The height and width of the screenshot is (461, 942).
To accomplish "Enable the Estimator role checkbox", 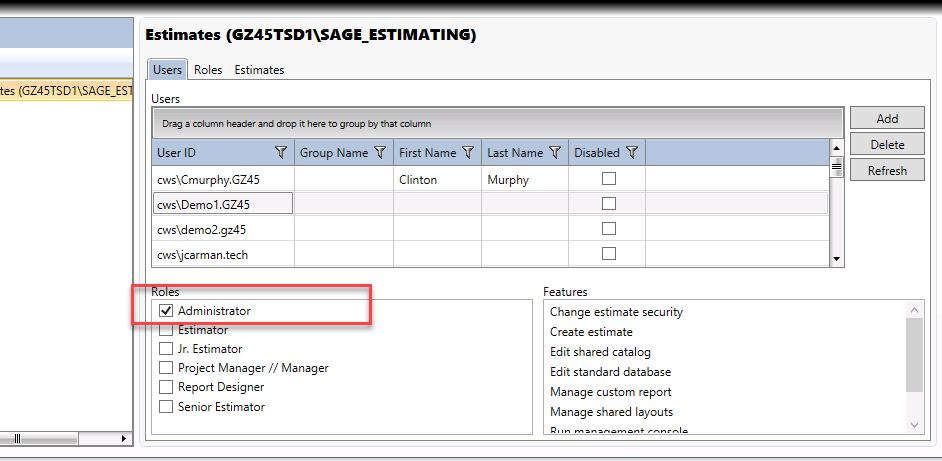I will (x=166, y=330).
